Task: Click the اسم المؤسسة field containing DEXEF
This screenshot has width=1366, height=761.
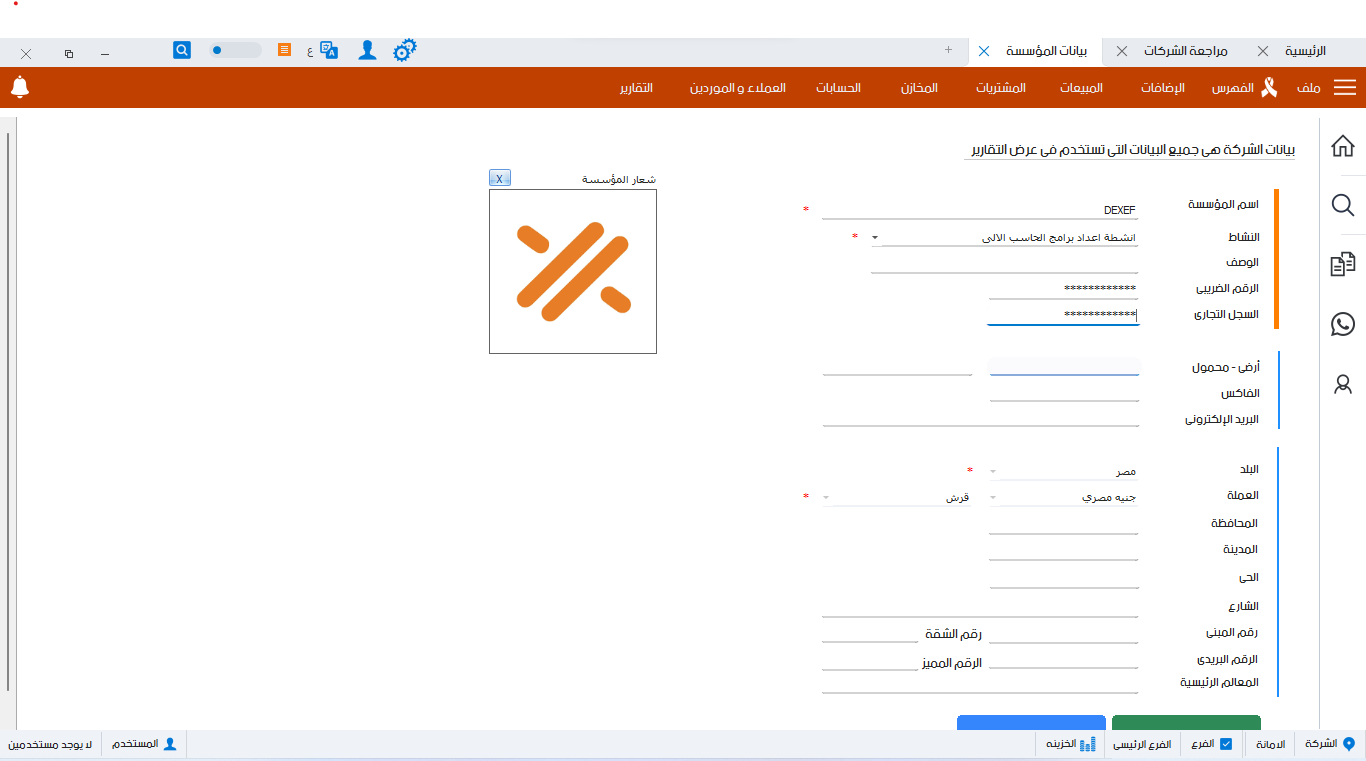Action: tap(980, 210)
